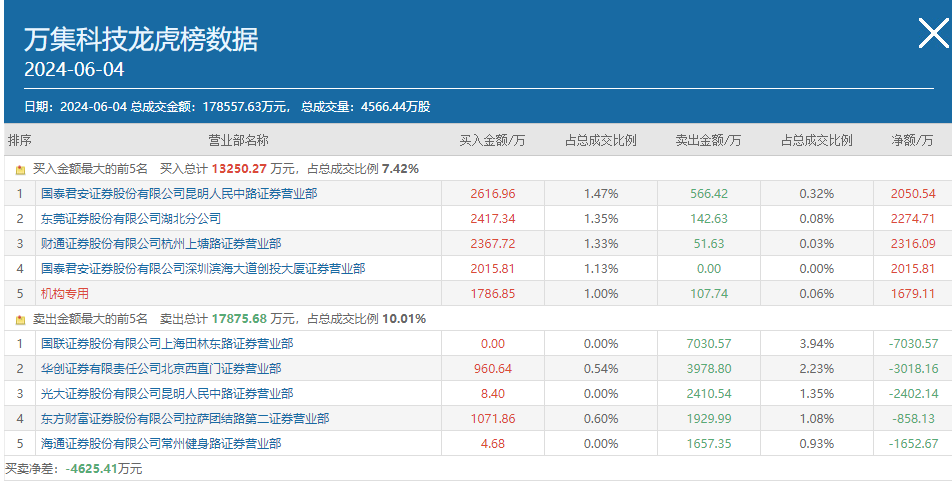Click the 排序 column header
952x482 pixels.
click(x=19, y=140)
